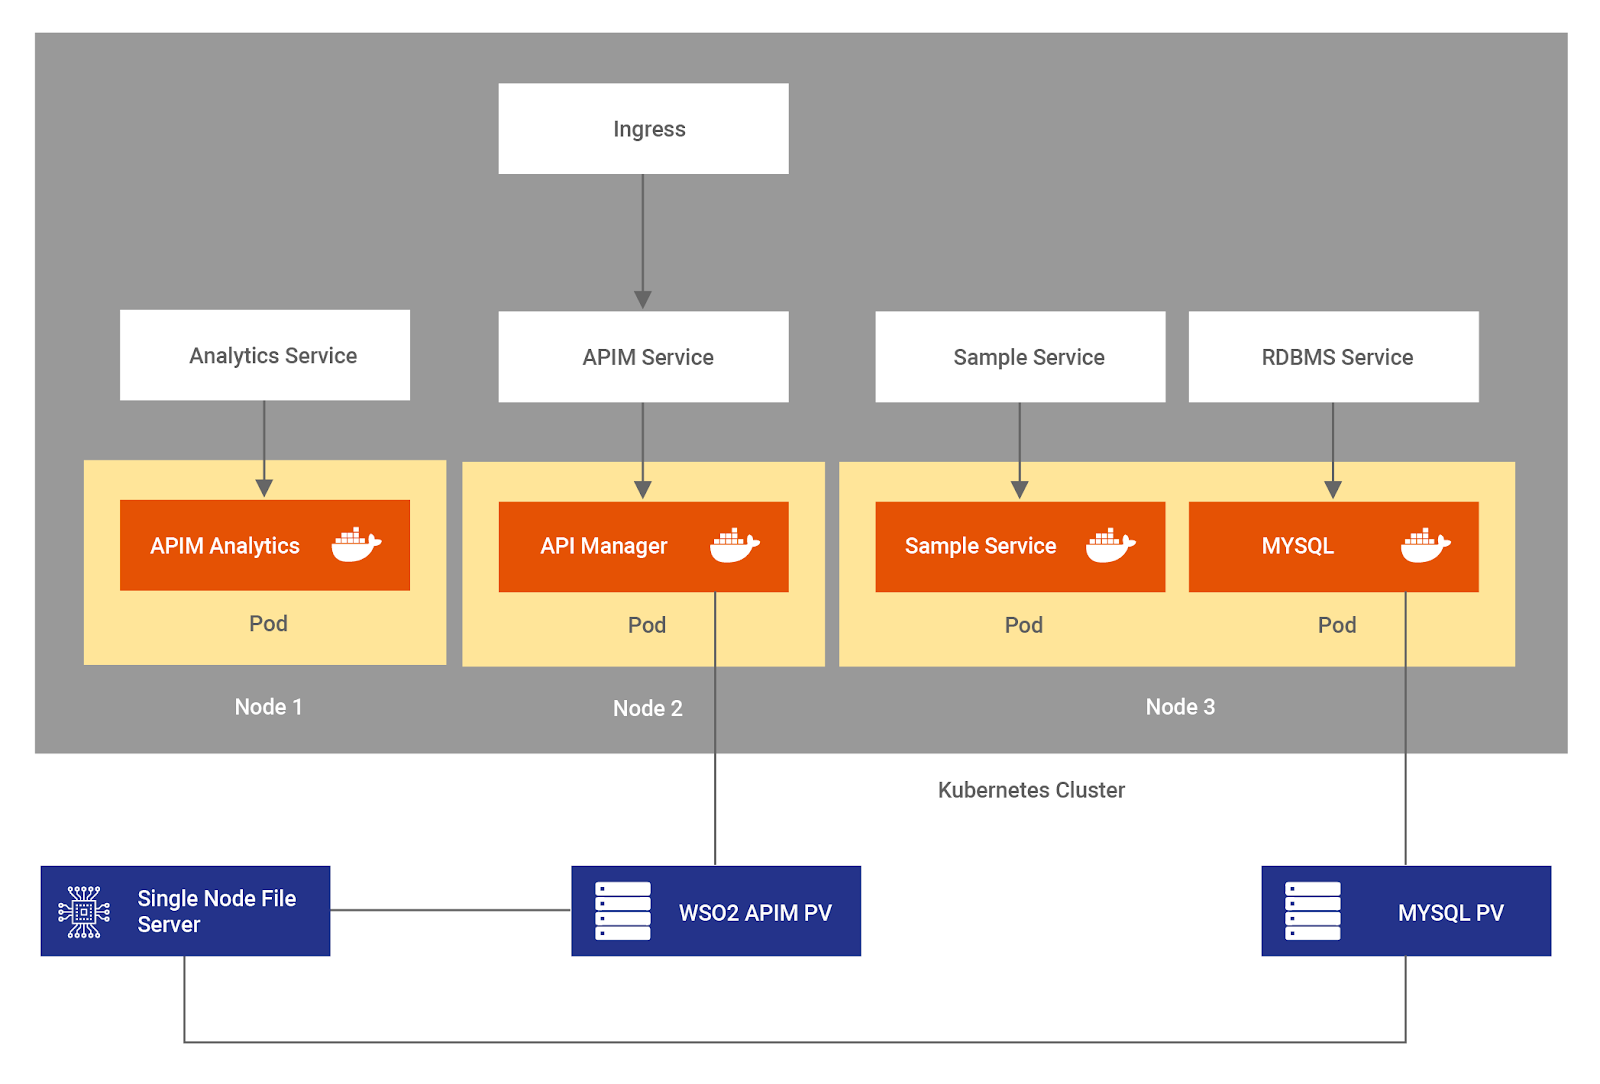Click the chip icon of Single Node File Server

(84, 911)
